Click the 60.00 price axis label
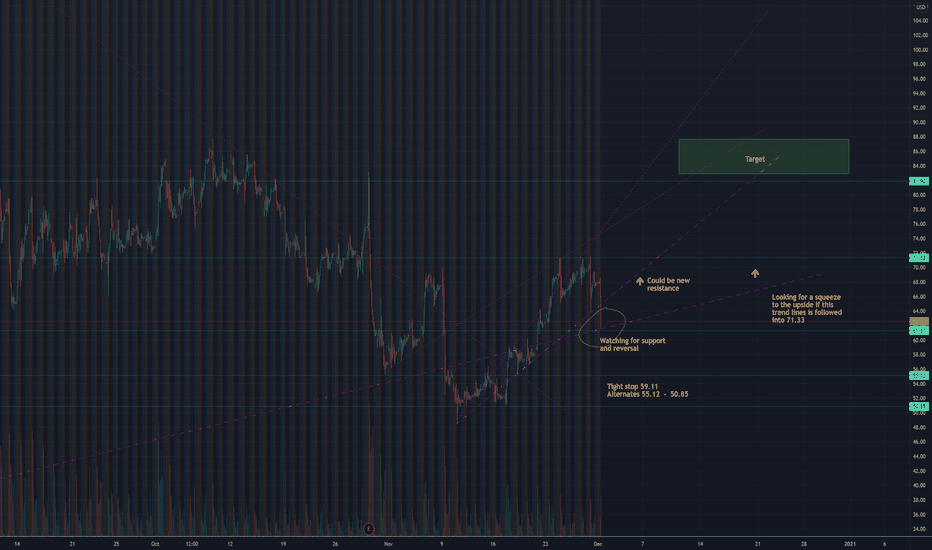Screen dimensions: 932x550 920,340
